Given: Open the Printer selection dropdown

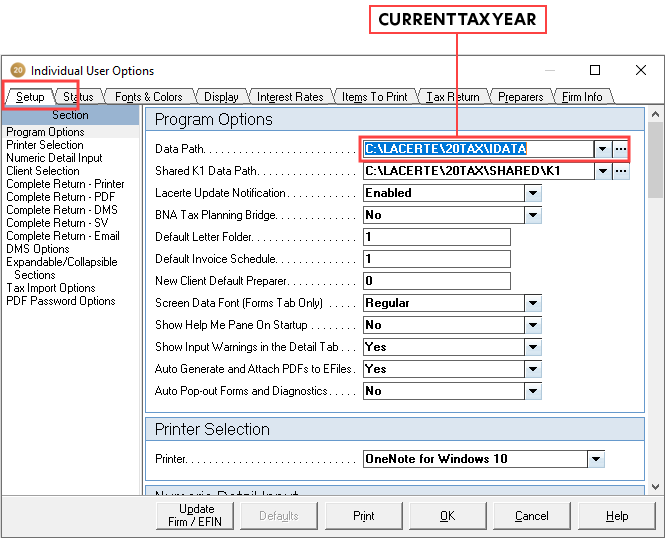Looking at the screenshot, I should coord(596,459).
